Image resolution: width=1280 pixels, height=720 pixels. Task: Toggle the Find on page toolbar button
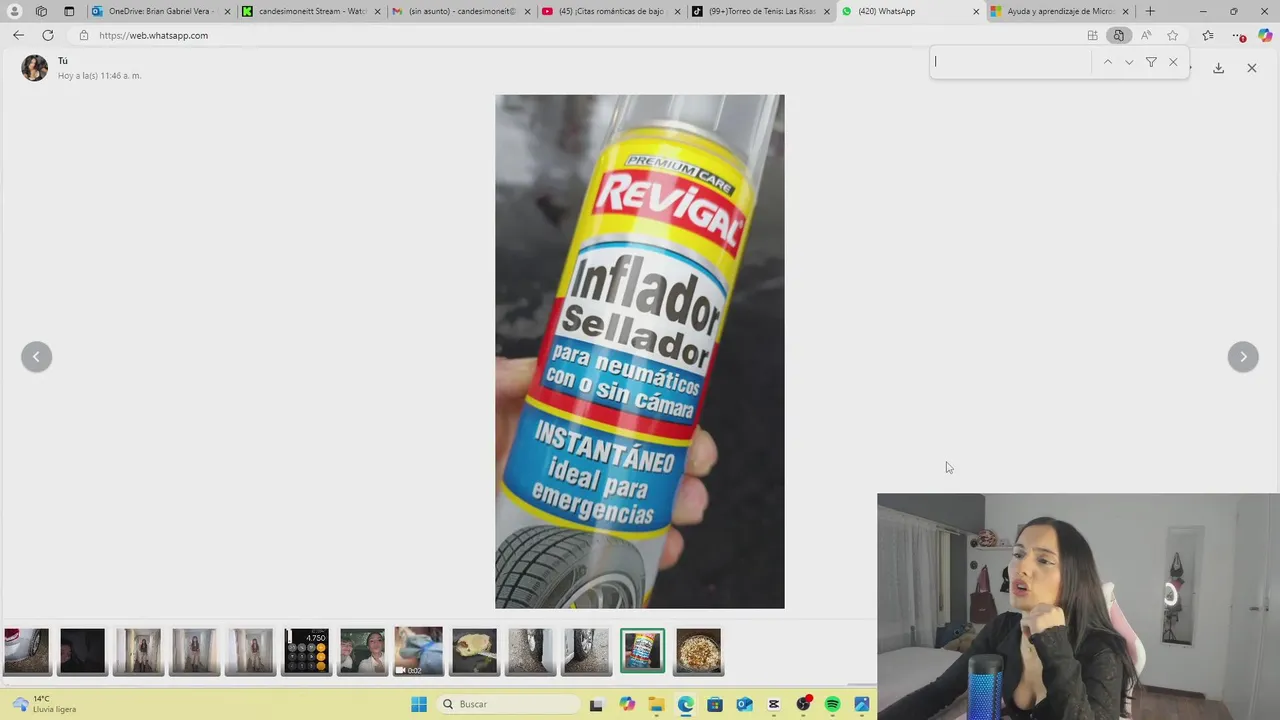1118,35
